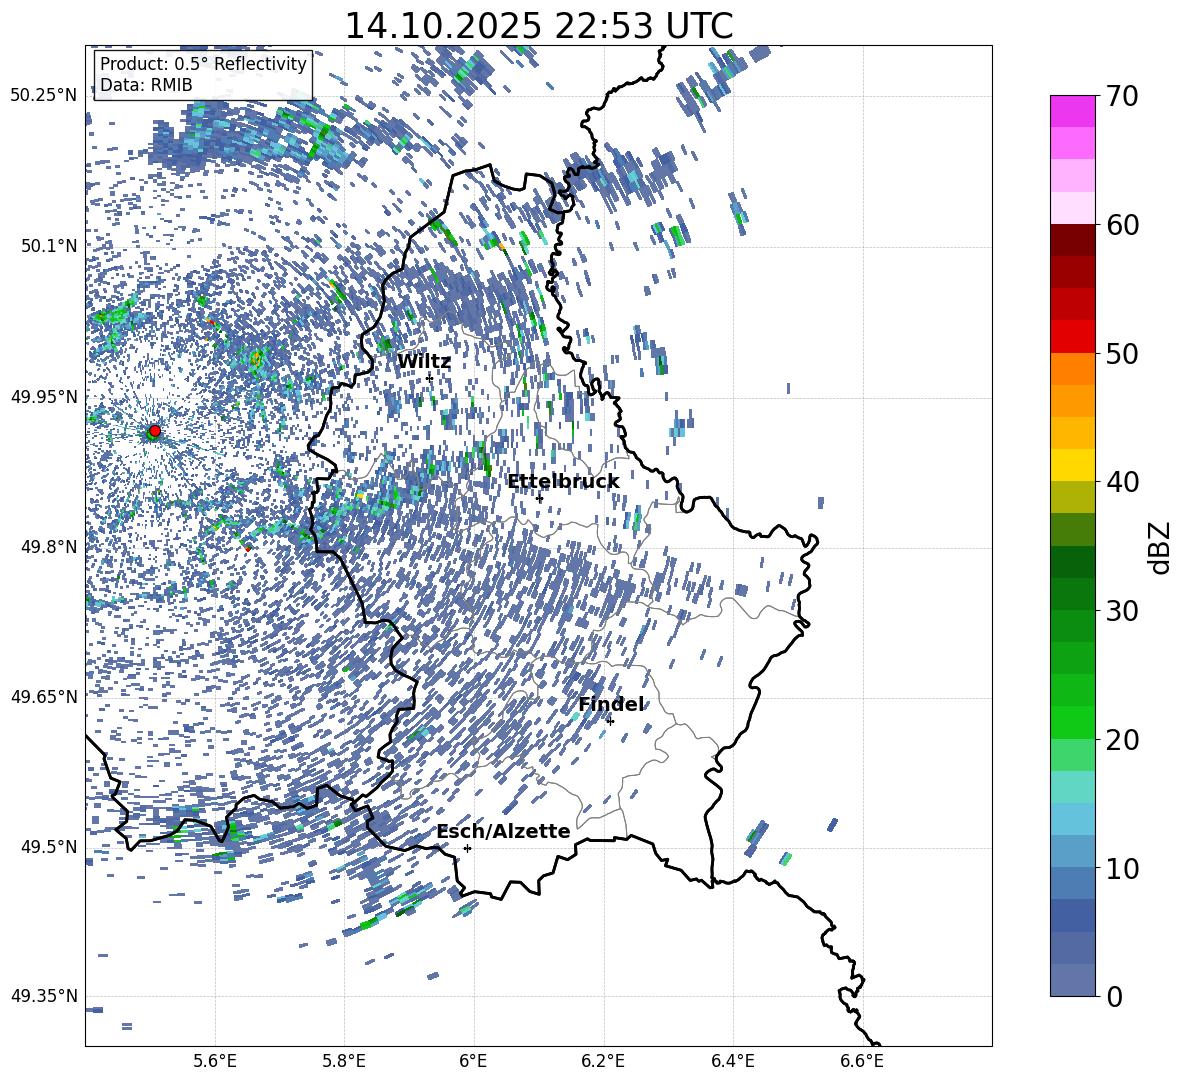The image size is (1184, 1081).
Task: Click the 10 tick on colorbar
Action: pyautogui.click(x=1122, y=867)
